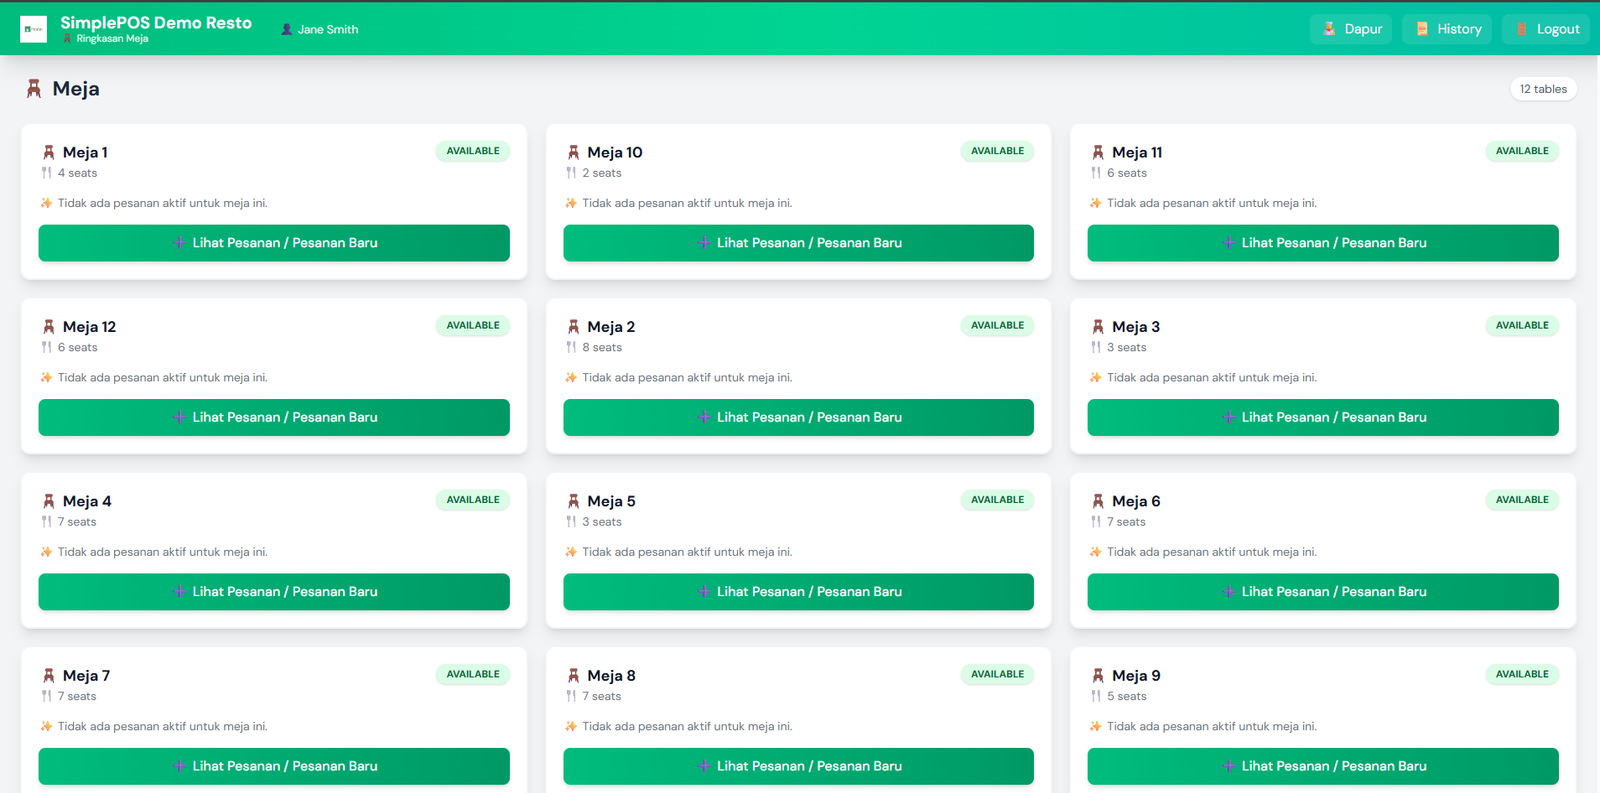Click Meja 7's "Tidak ada pesanan aktif" message
This screenshot has height=793, width=1600.
coord(162,726)
